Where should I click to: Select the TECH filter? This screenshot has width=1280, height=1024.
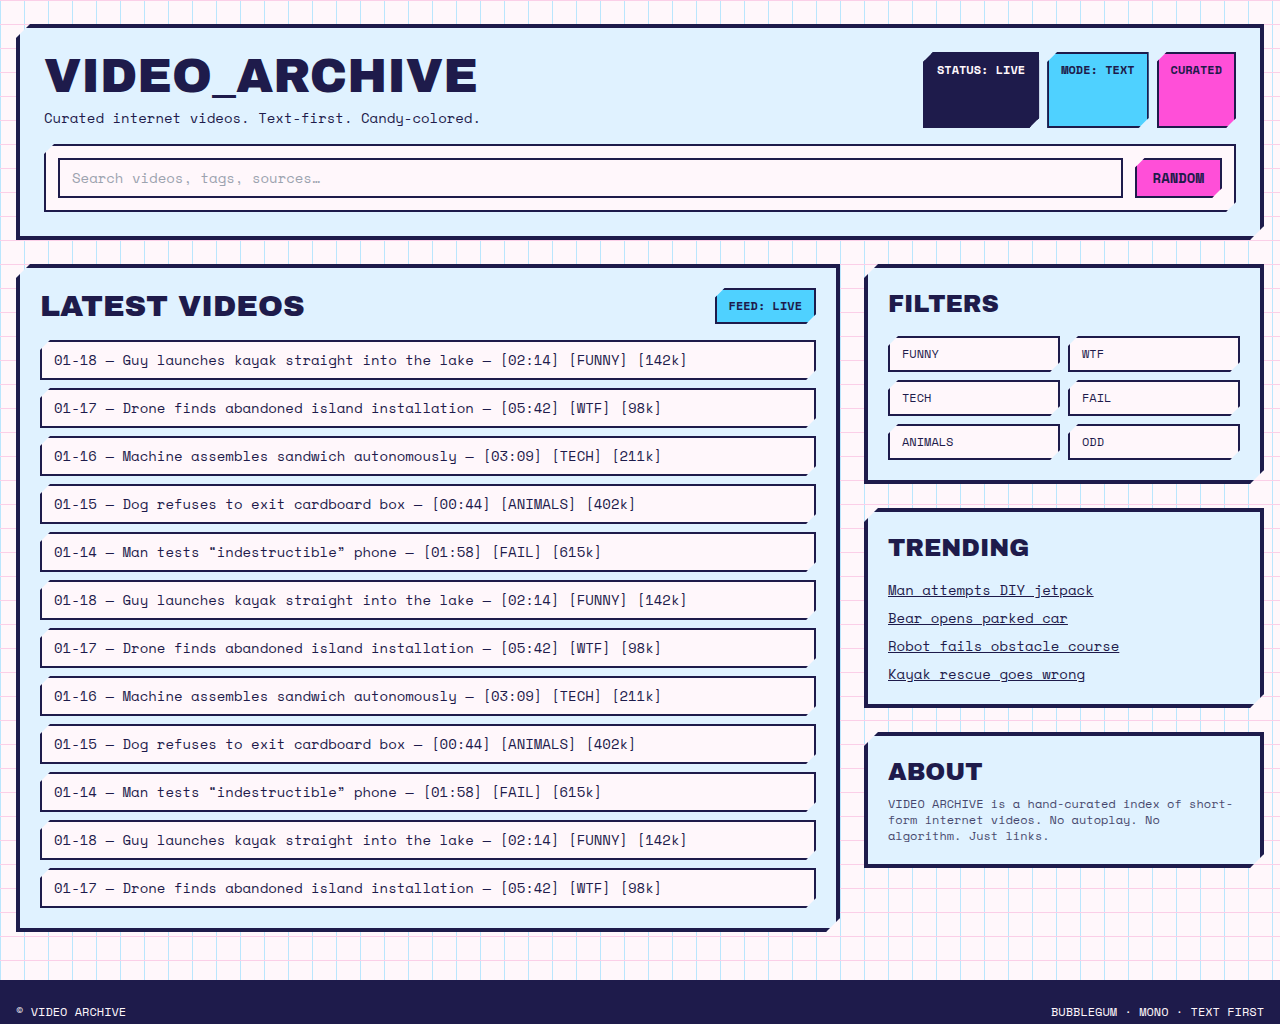point(972,397)
